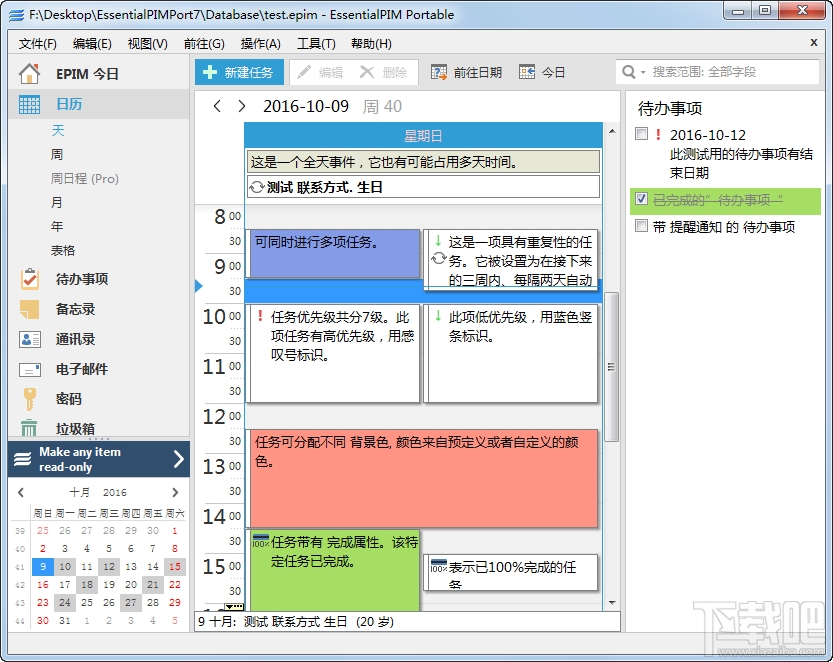Viewport: 833px width, 662px height.
Task: Click red exclamation on 2016-10-12 todo
Action: pos(658,134)
